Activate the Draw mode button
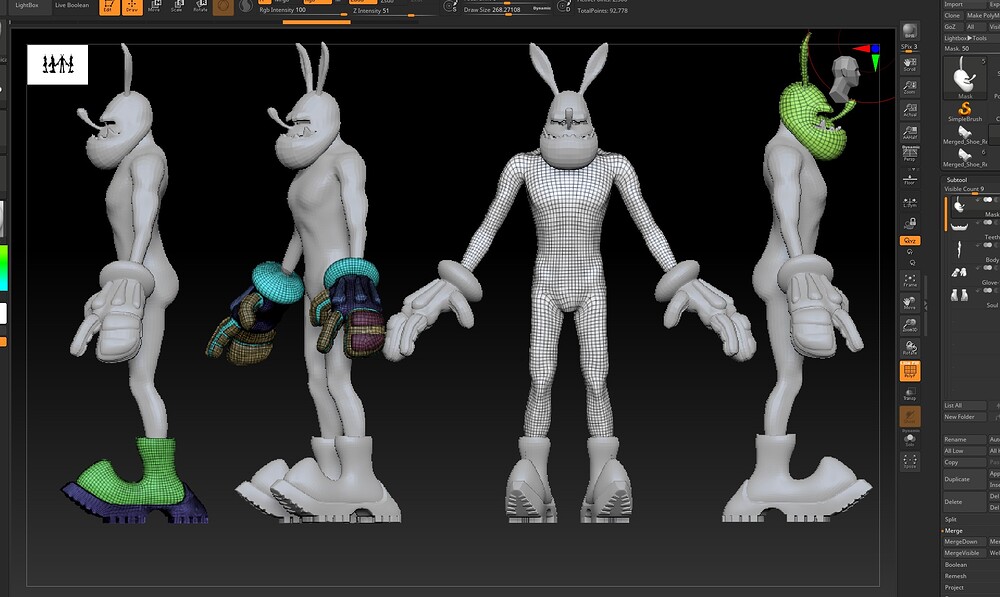This screenshot has height=597, width=1000. tap(132, 7)
